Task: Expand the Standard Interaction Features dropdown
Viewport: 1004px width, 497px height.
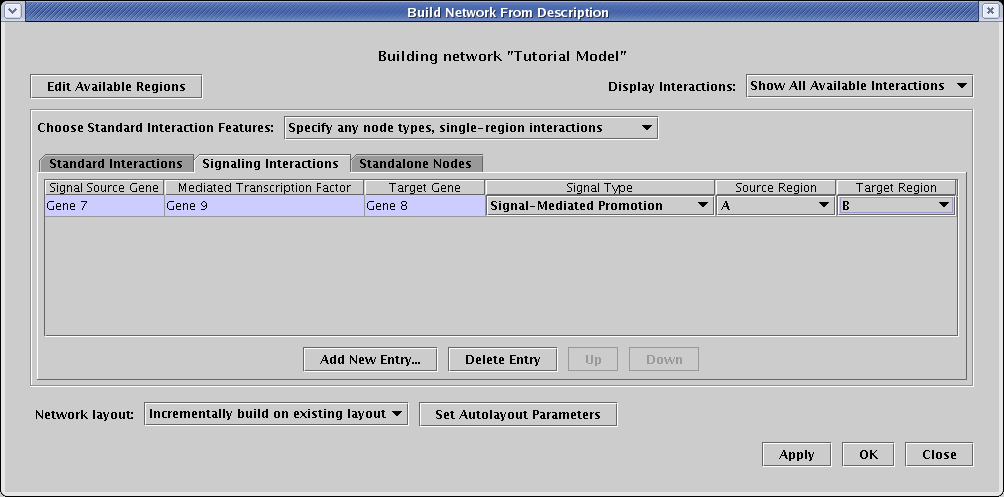Action: [x=471, y=128]
